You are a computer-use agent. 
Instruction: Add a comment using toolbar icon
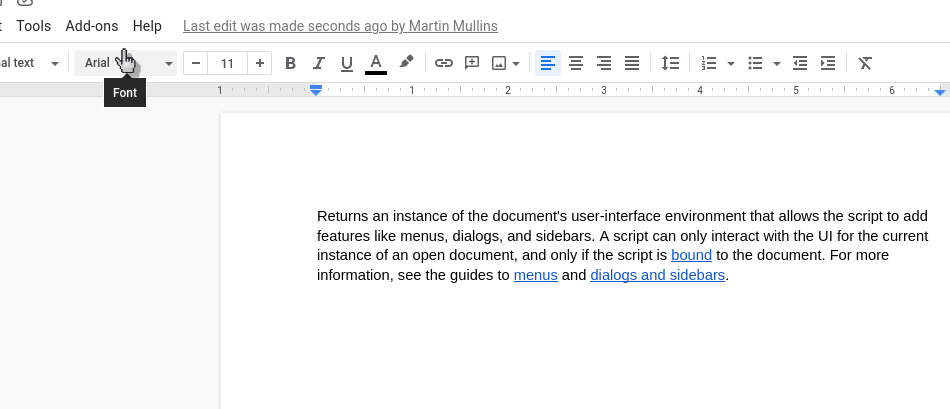[472, 63]
